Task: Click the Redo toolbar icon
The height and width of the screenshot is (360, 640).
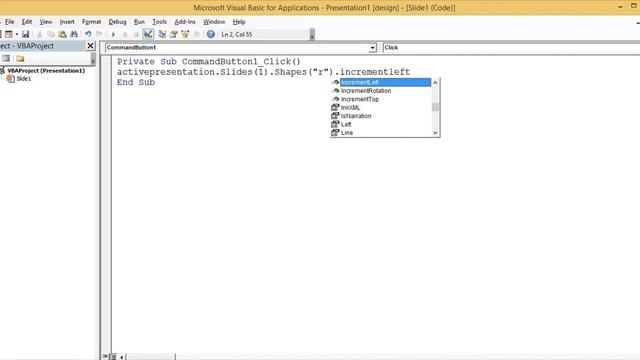Action: coord(99,34)
